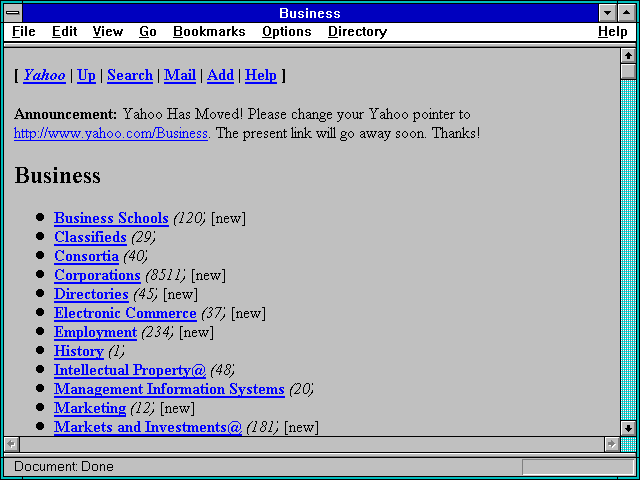Click the Business page heading
Screen dimensions: 640x480
point(58,176)
